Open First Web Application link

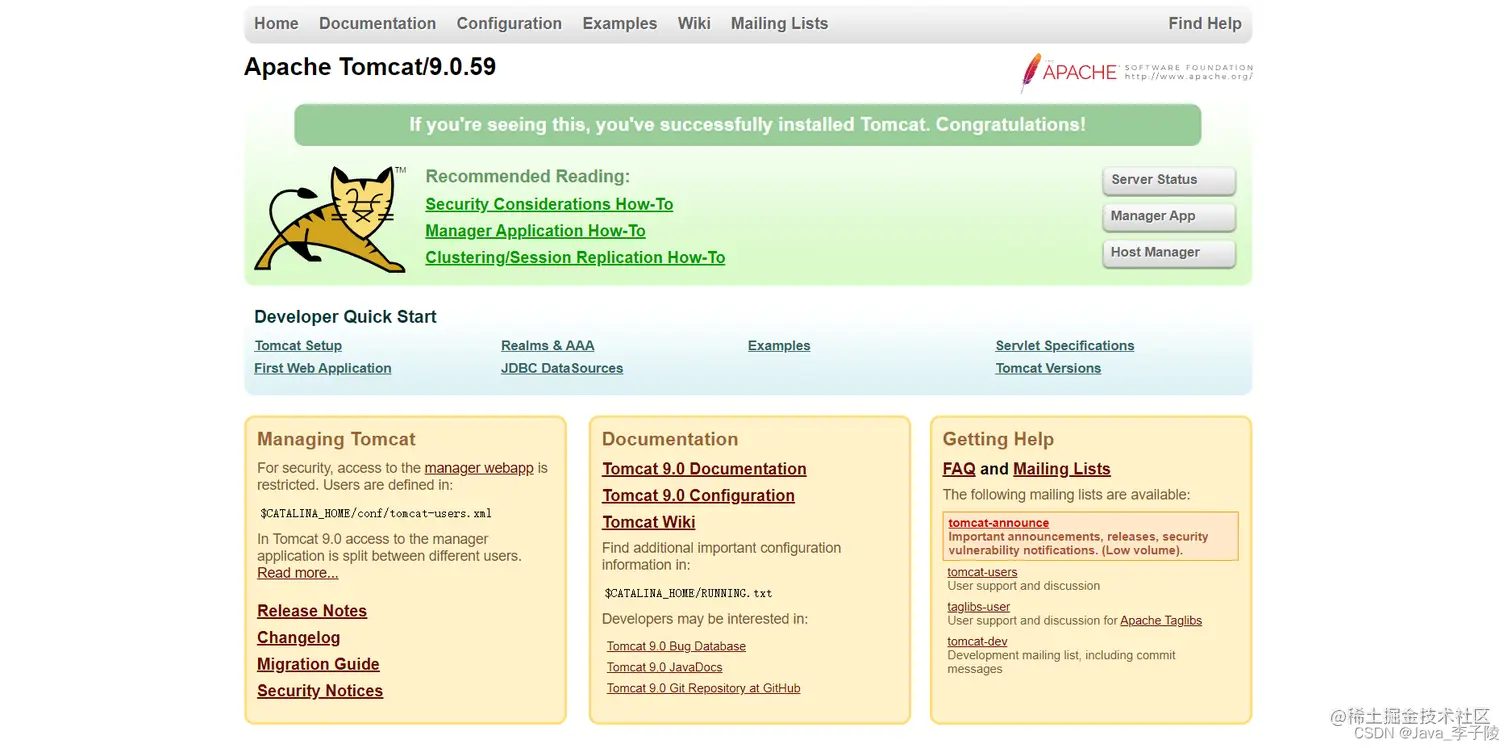322,368
